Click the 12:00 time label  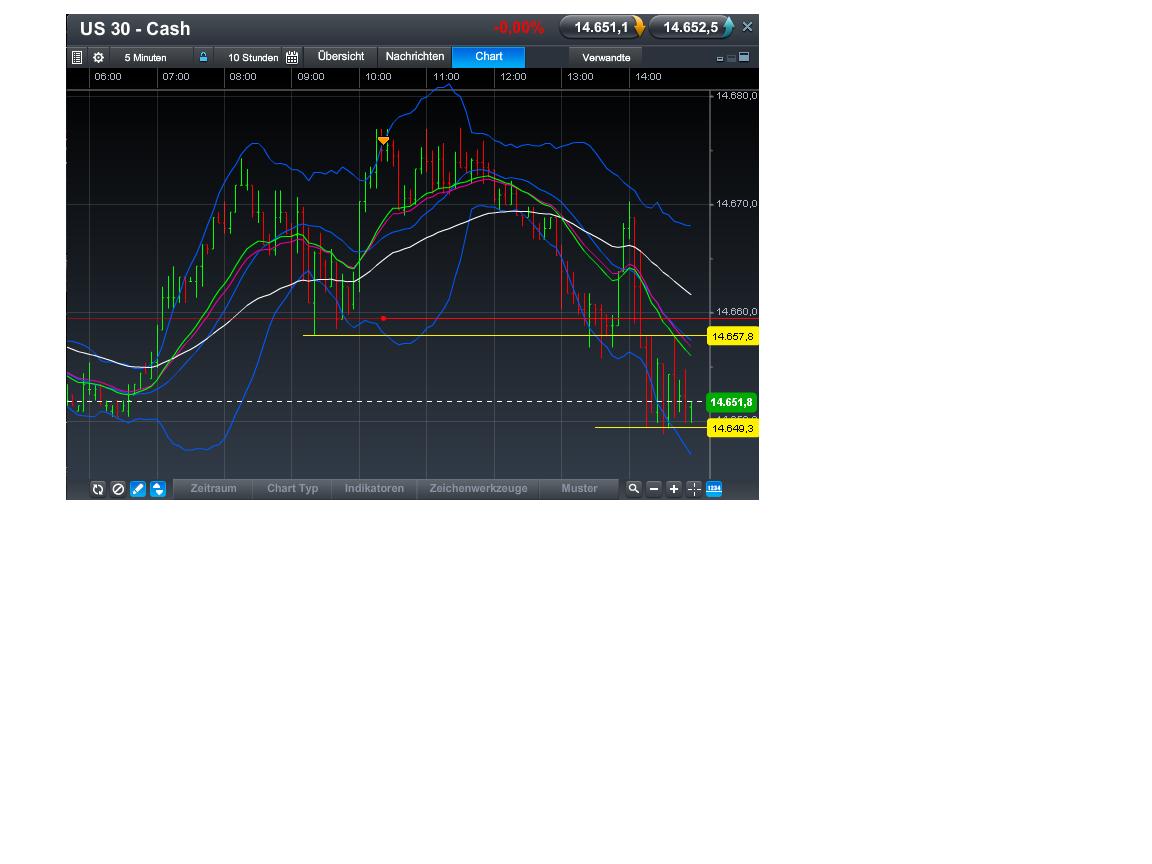coord(513,76)
